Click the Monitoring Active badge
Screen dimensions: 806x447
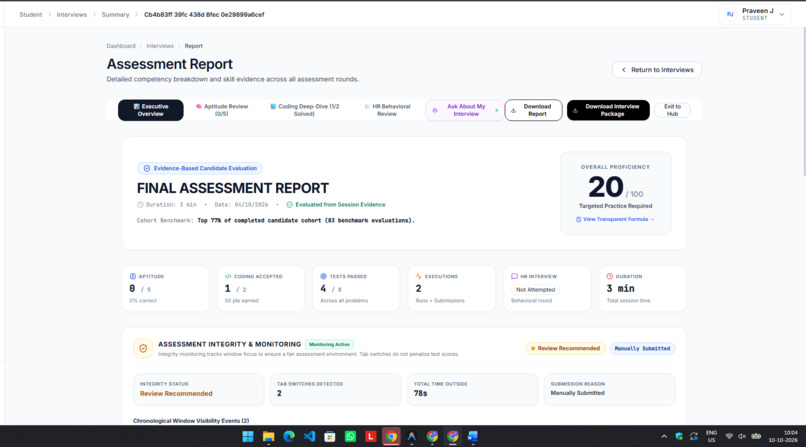click(329, 345)
